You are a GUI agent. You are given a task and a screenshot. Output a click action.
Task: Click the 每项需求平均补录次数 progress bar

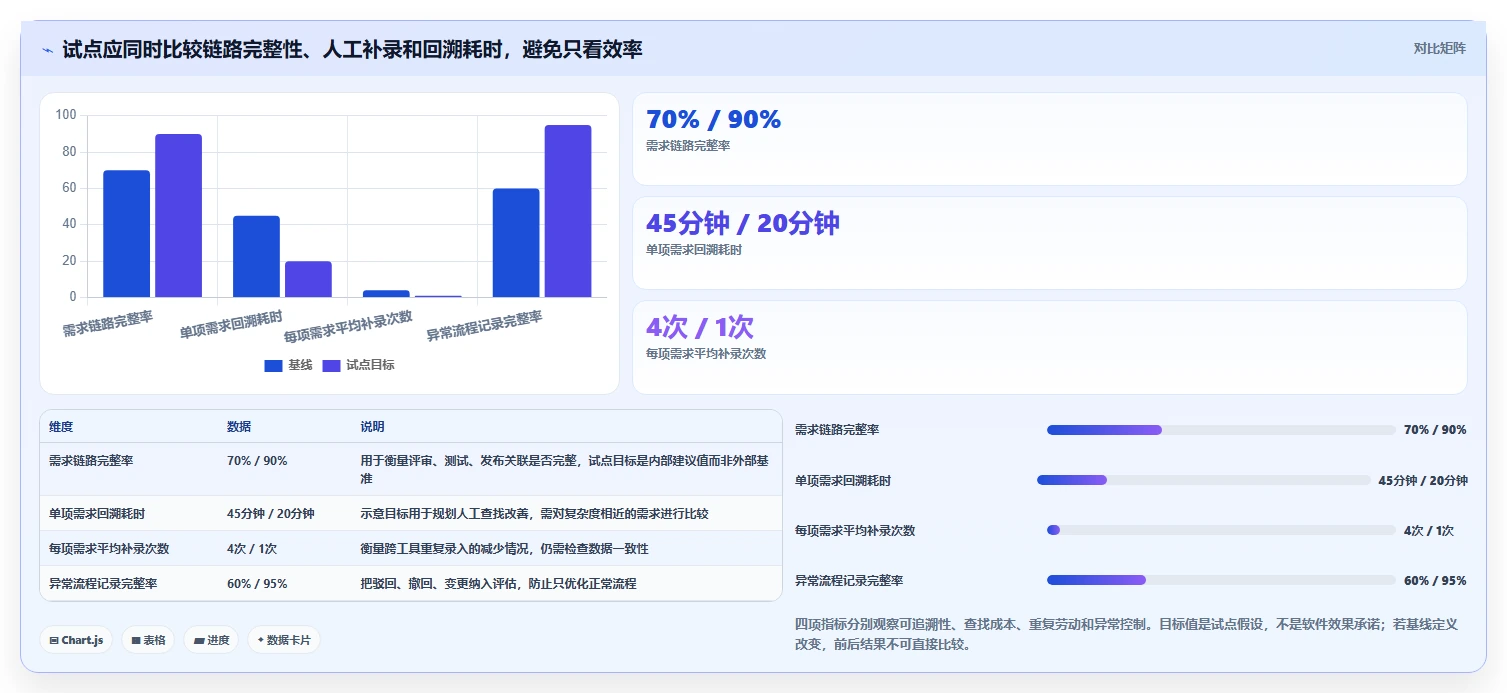coord(1221,530)
